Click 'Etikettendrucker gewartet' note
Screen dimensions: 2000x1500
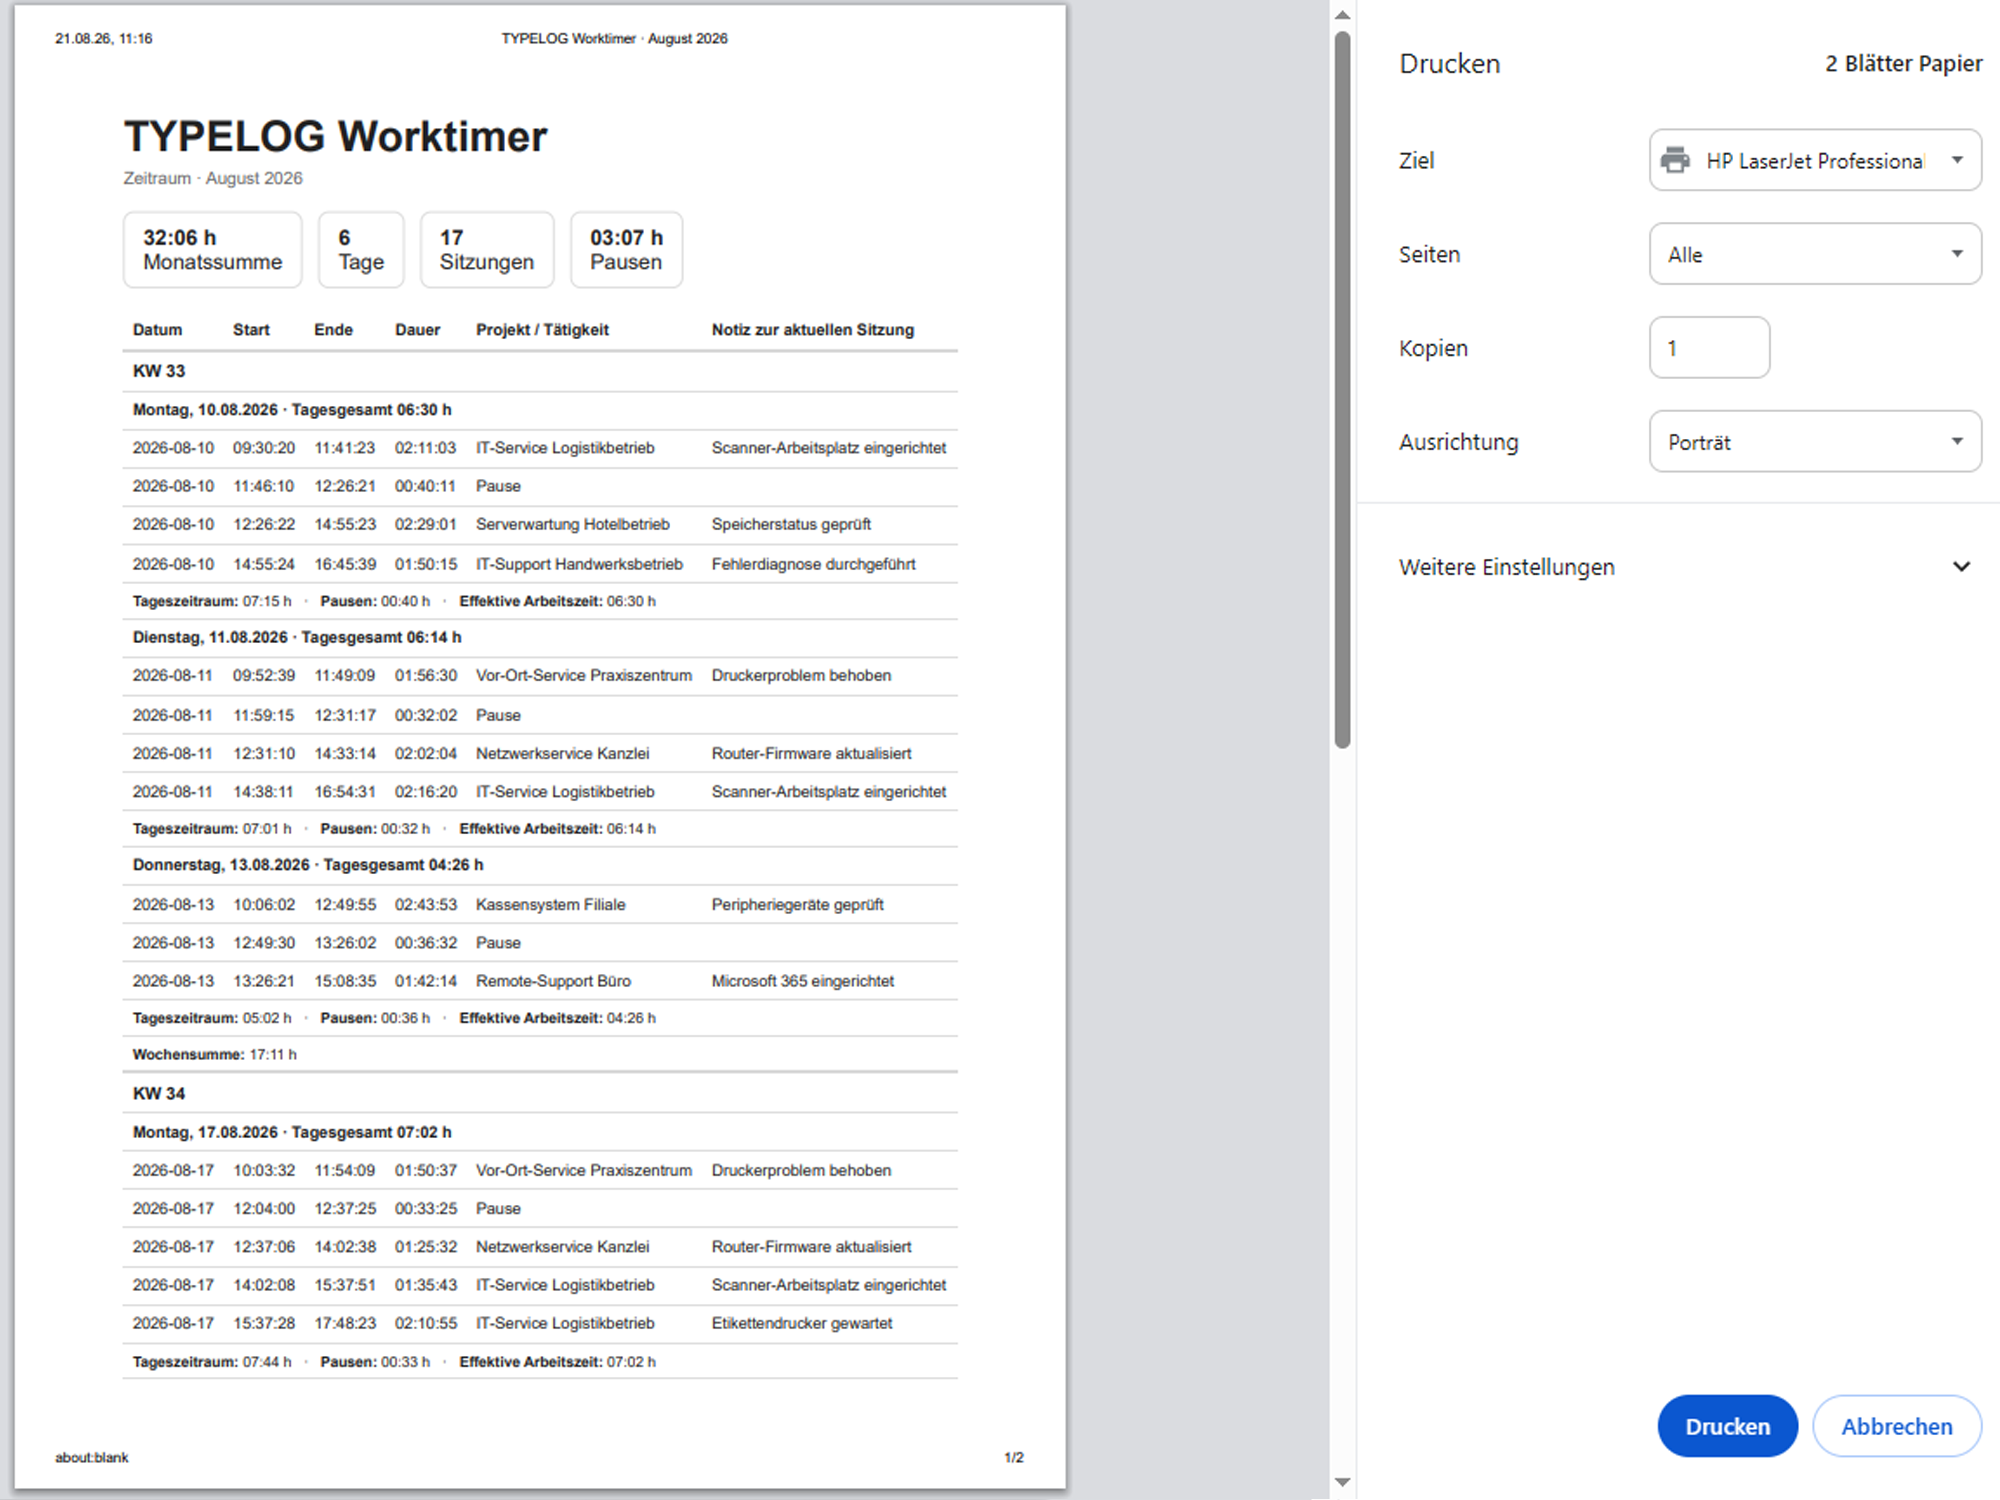click(x=801, y=1323)
